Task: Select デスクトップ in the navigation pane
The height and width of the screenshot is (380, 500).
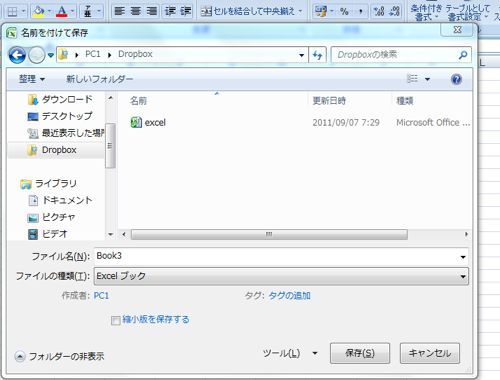Action: click(x=60, y=116)
